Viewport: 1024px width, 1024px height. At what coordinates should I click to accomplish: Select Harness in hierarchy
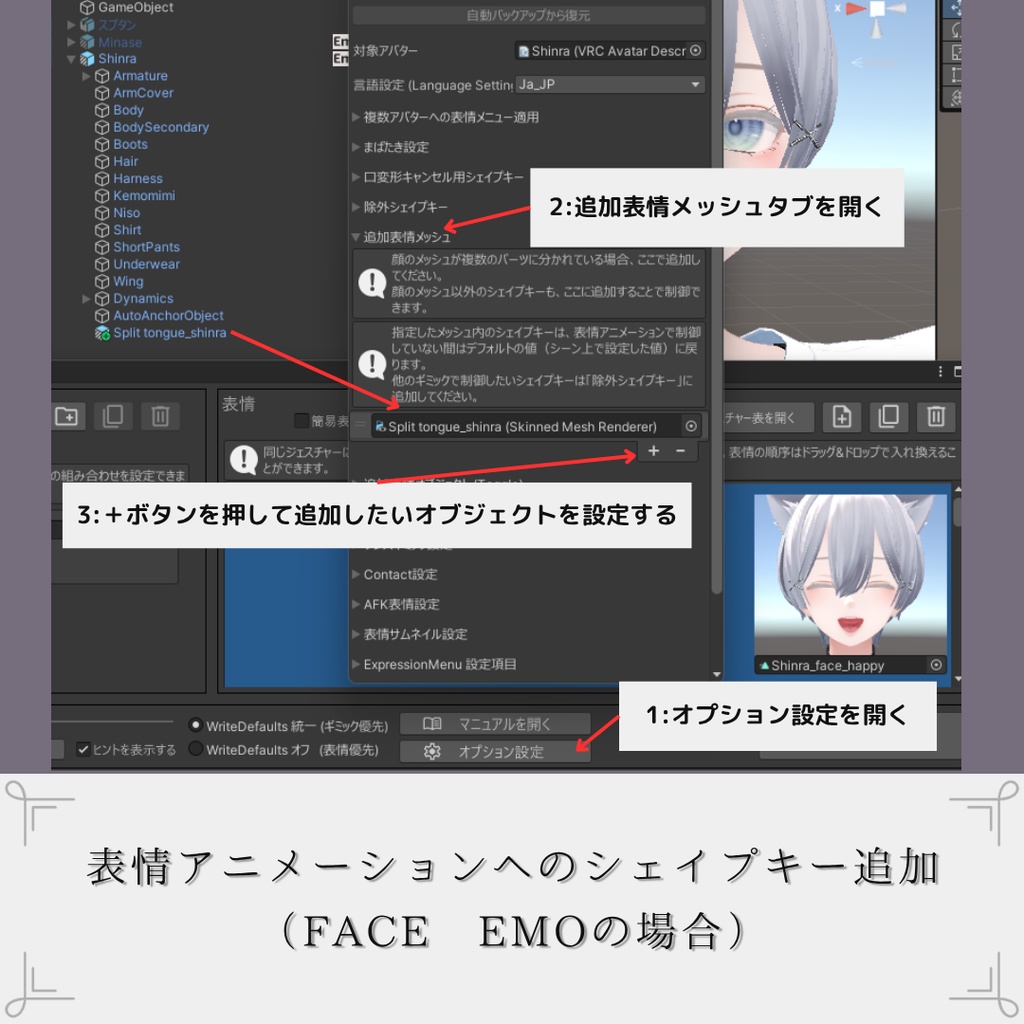point(138,179)
